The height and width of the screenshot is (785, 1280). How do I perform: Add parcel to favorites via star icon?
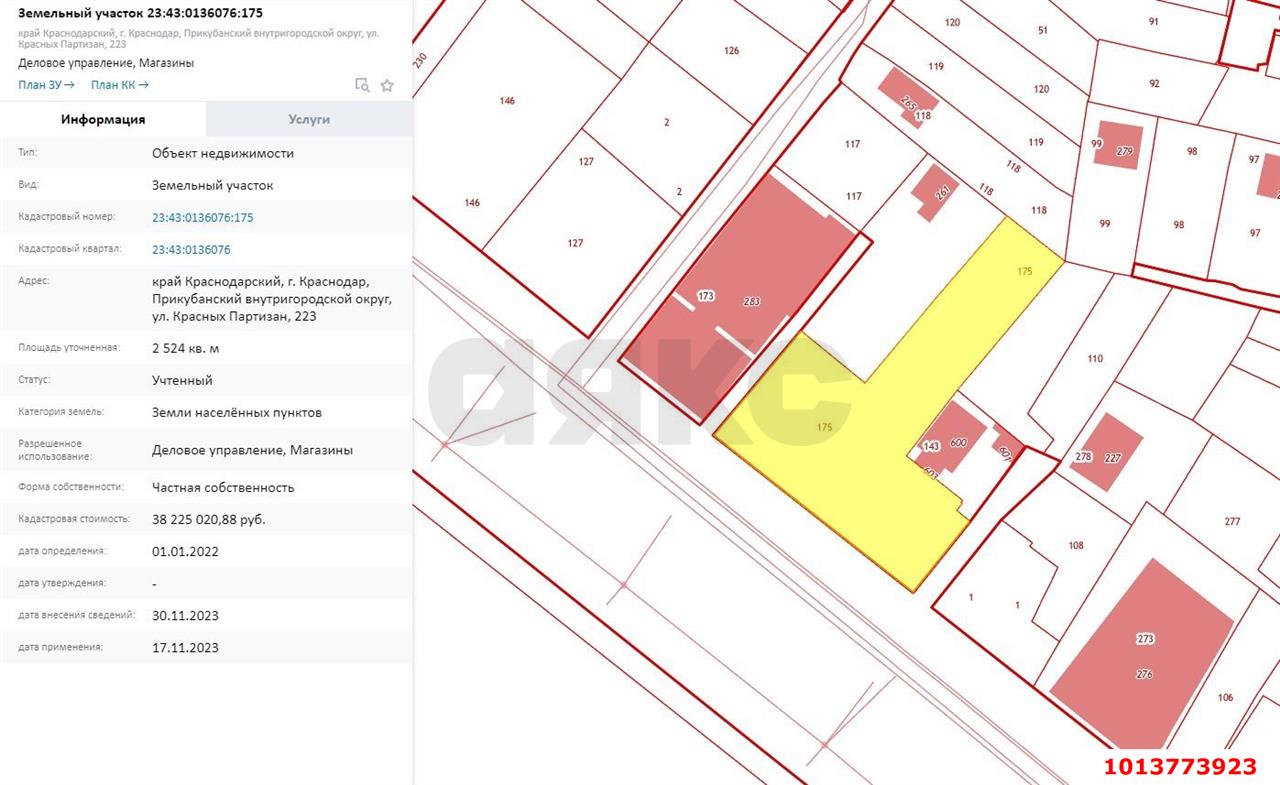(387, 85)
